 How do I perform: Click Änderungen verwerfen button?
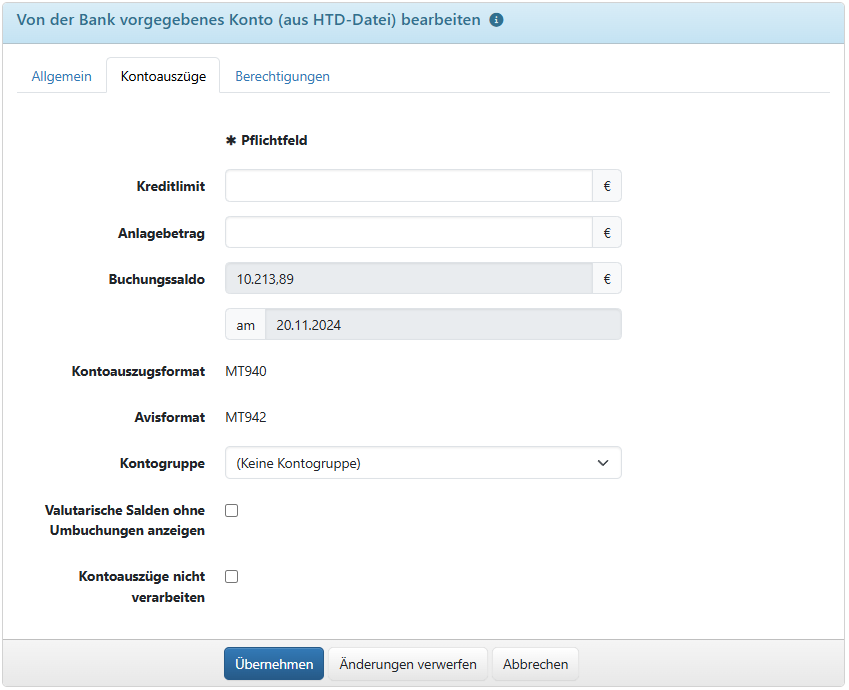click(408, 664)
